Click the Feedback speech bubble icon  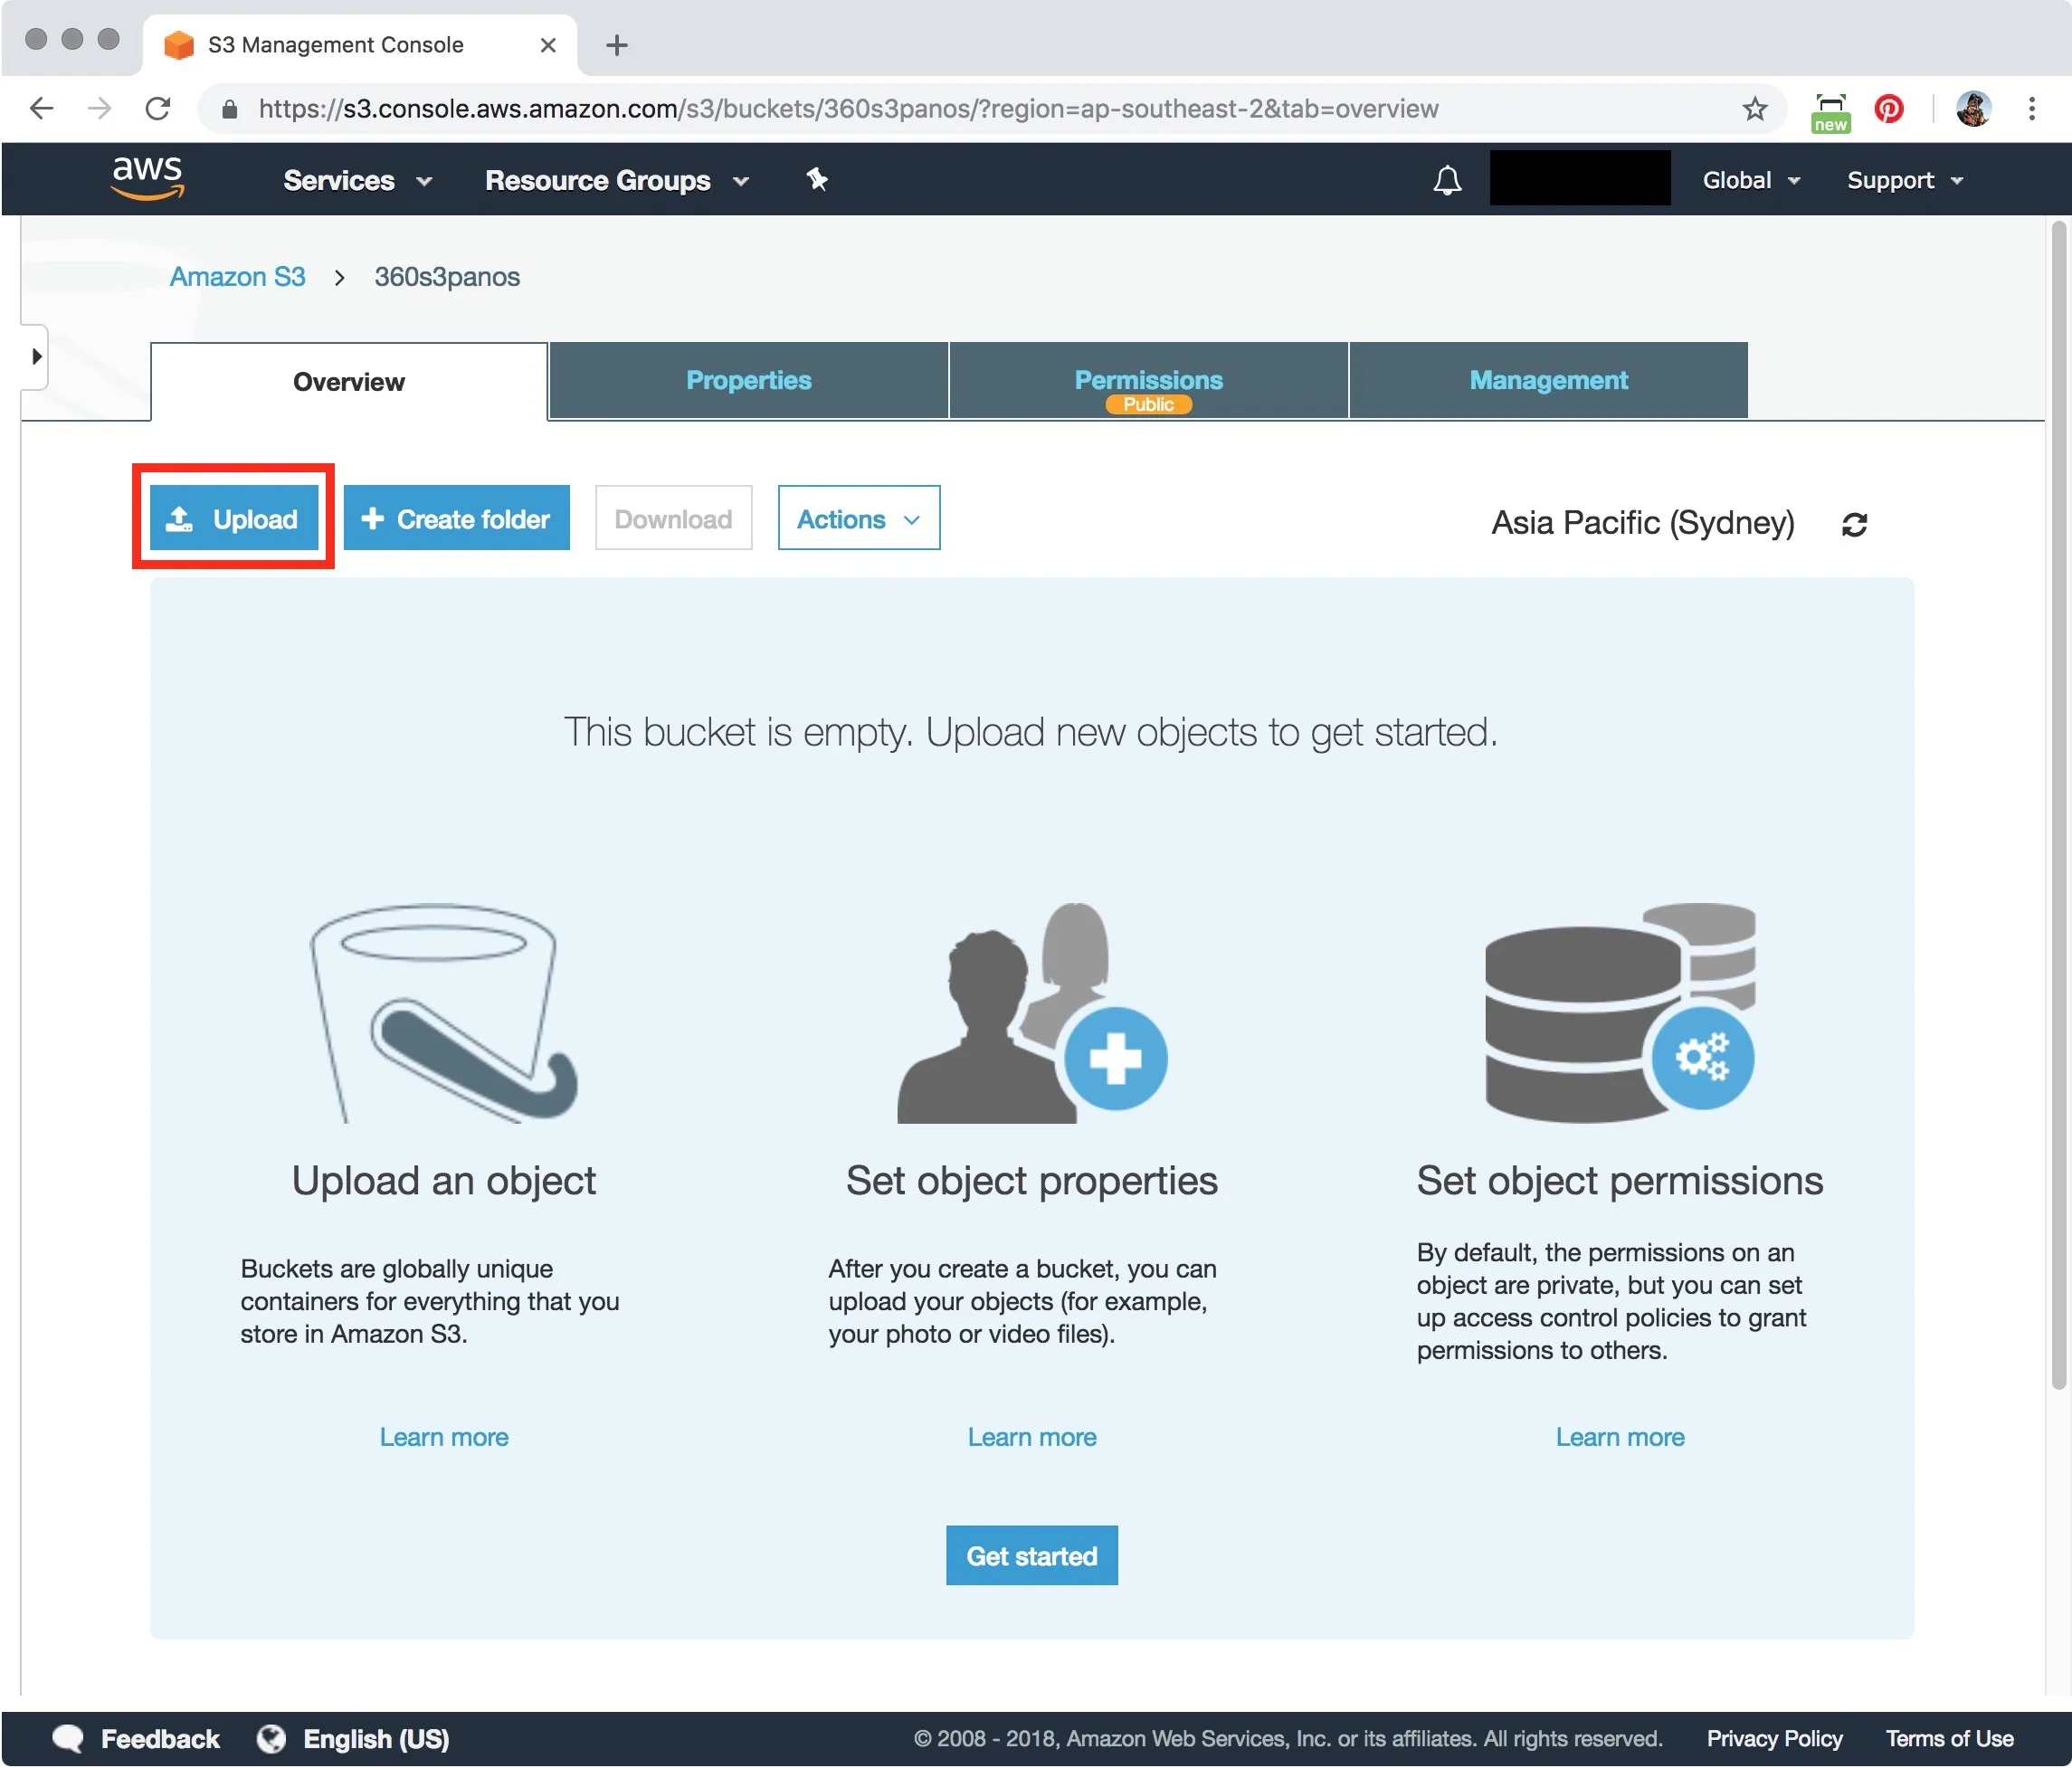(x=68, y=1738)
